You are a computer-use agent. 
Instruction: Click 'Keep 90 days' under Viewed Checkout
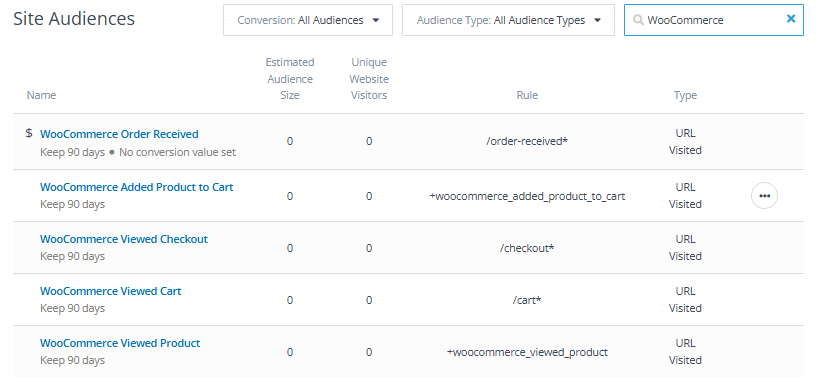point(72,256)
